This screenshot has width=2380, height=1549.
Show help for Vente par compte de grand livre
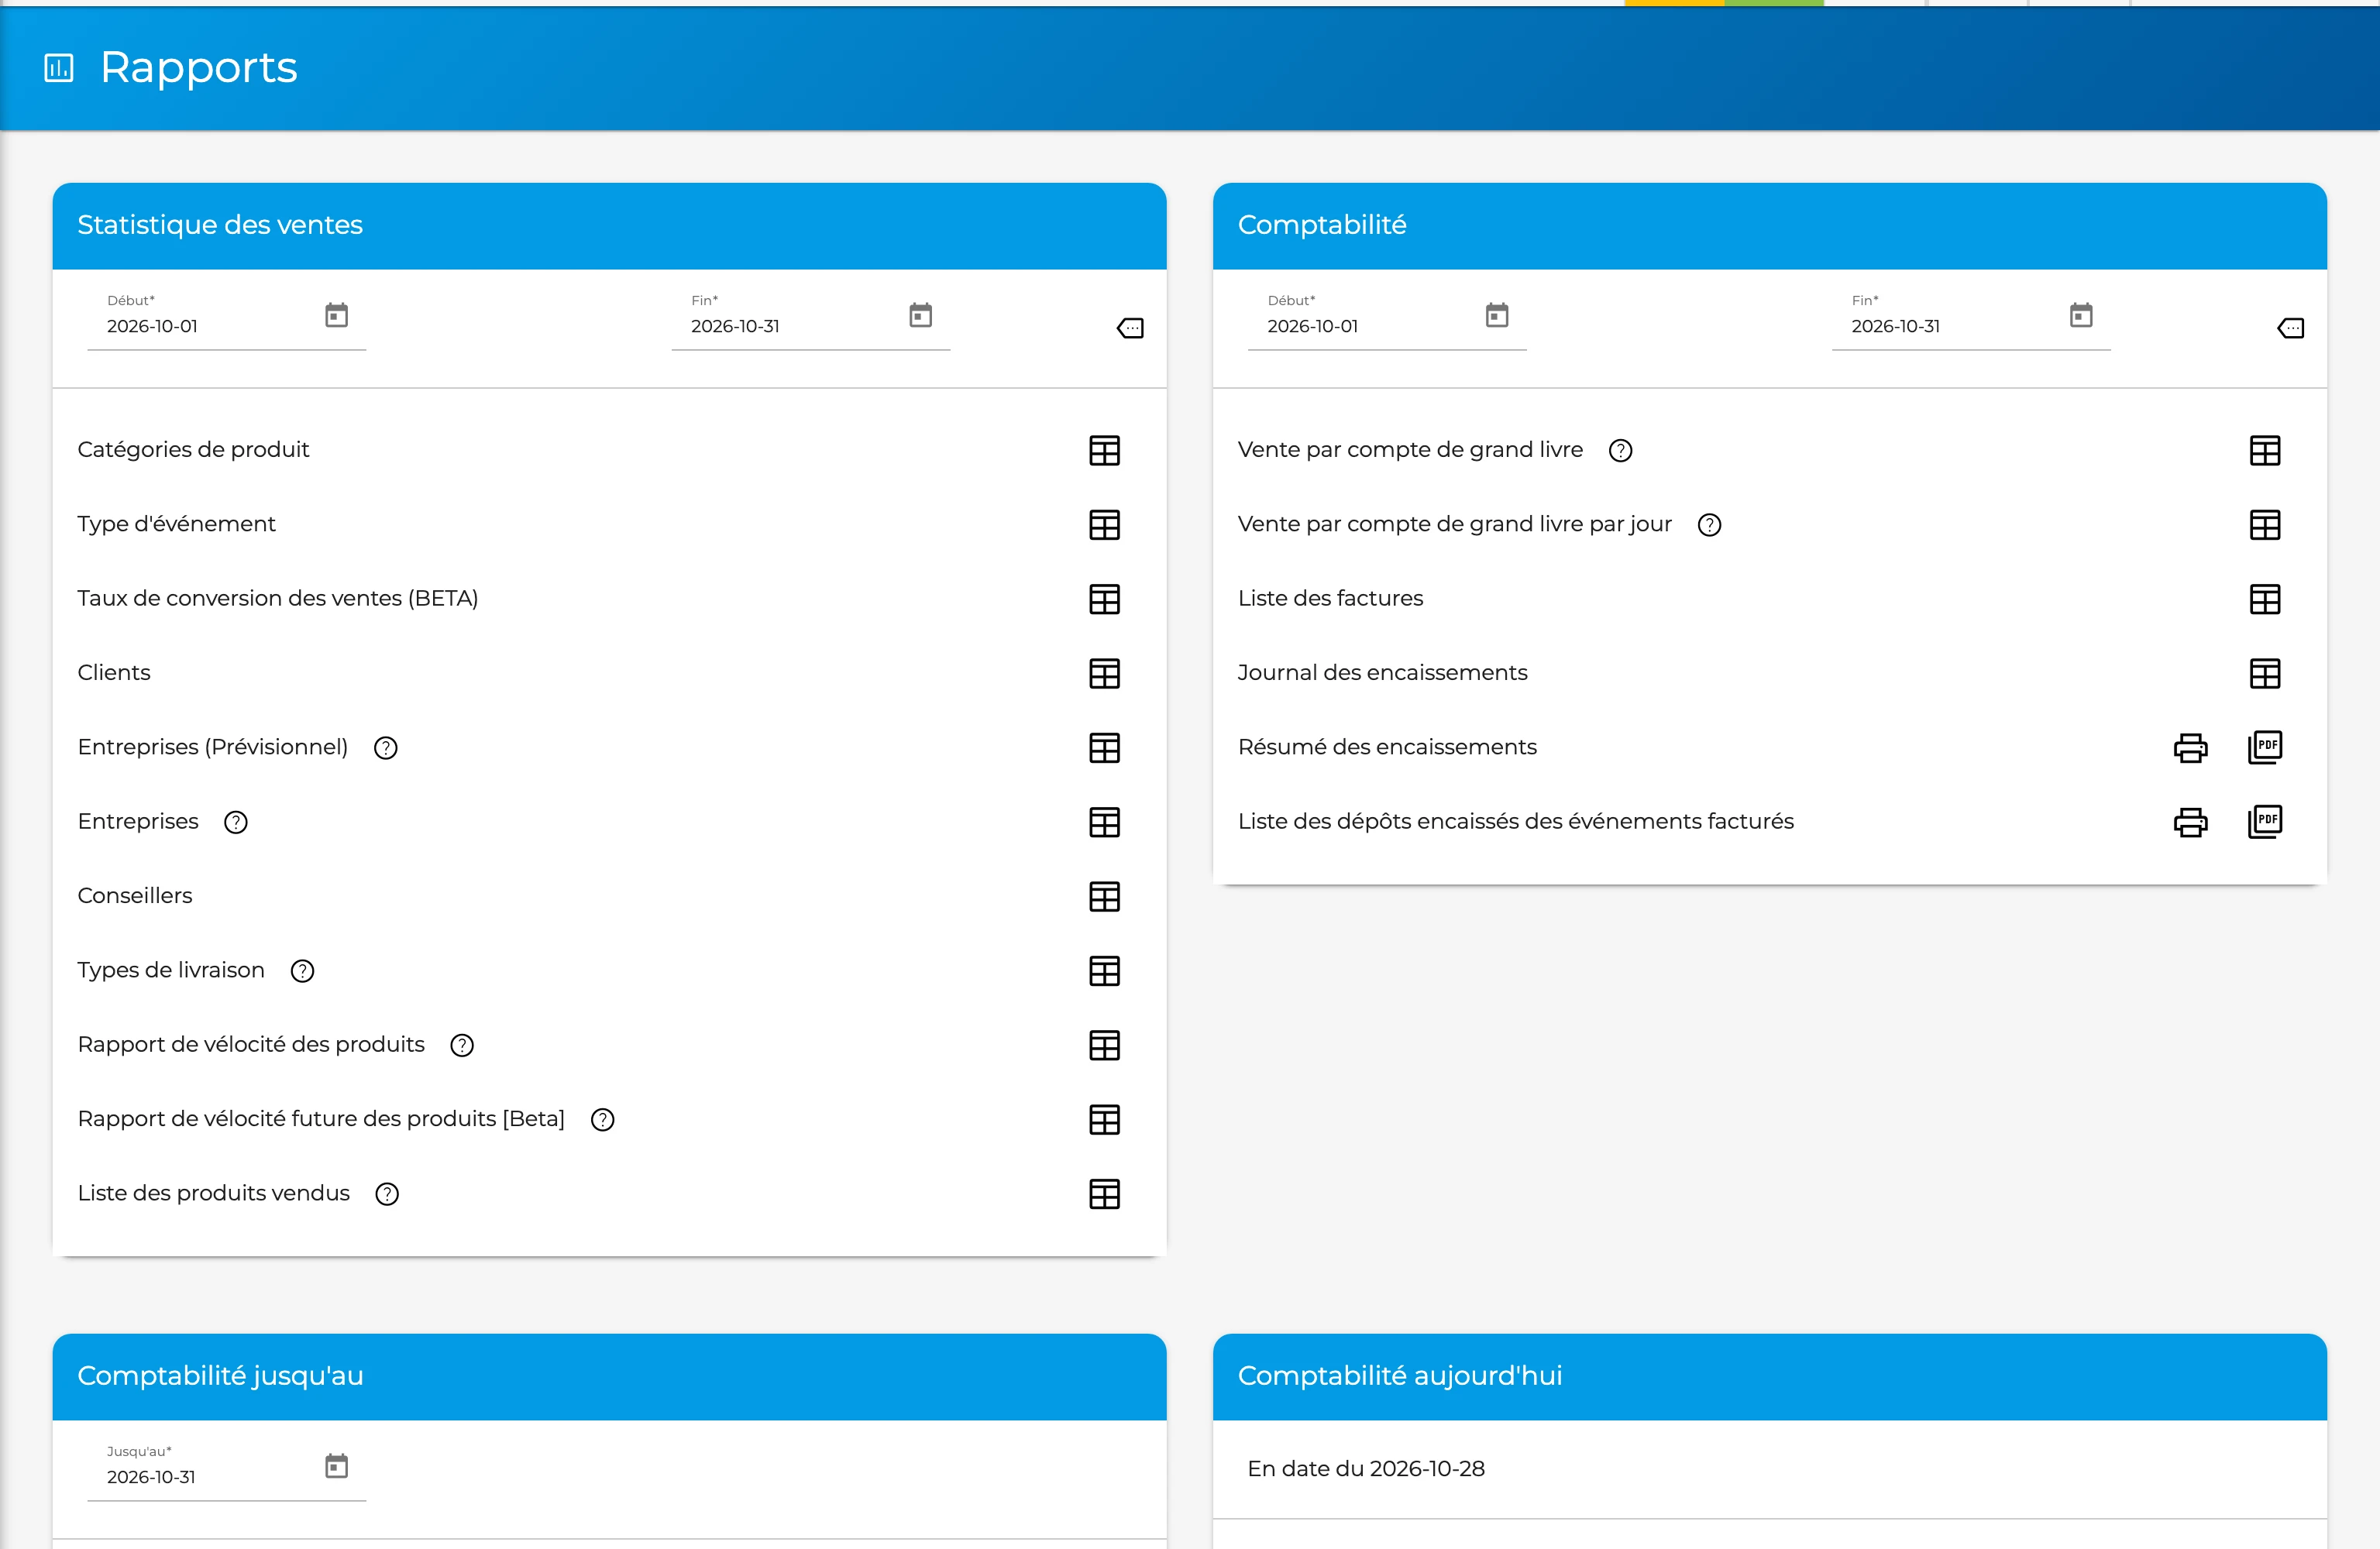(1621, 451)
